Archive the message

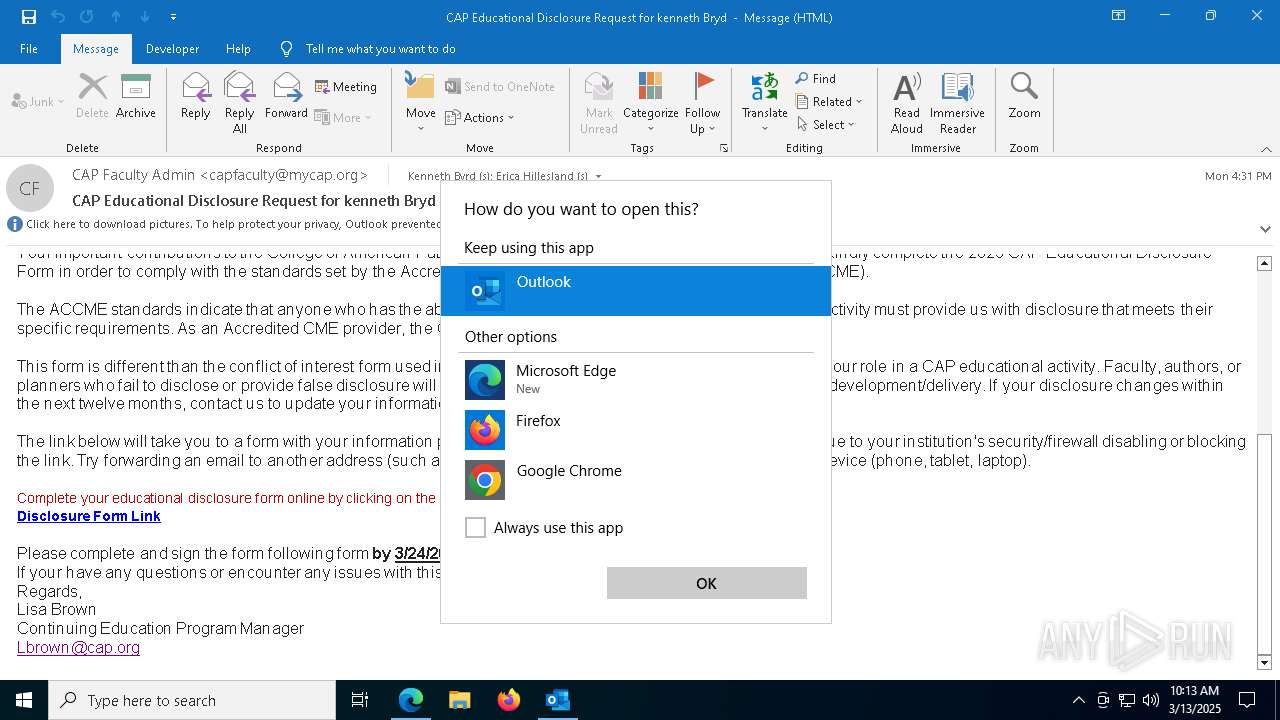(136, 96)
